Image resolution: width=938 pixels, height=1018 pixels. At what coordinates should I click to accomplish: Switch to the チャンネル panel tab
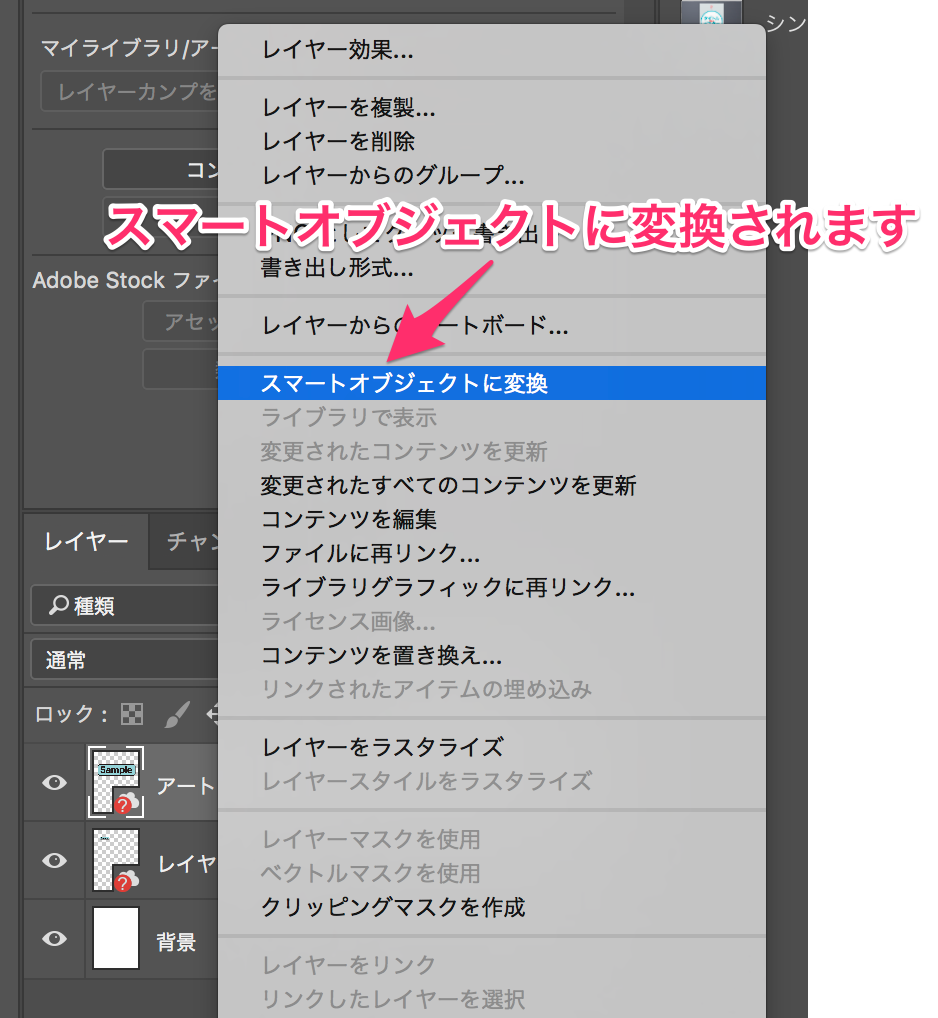(184, 541)
